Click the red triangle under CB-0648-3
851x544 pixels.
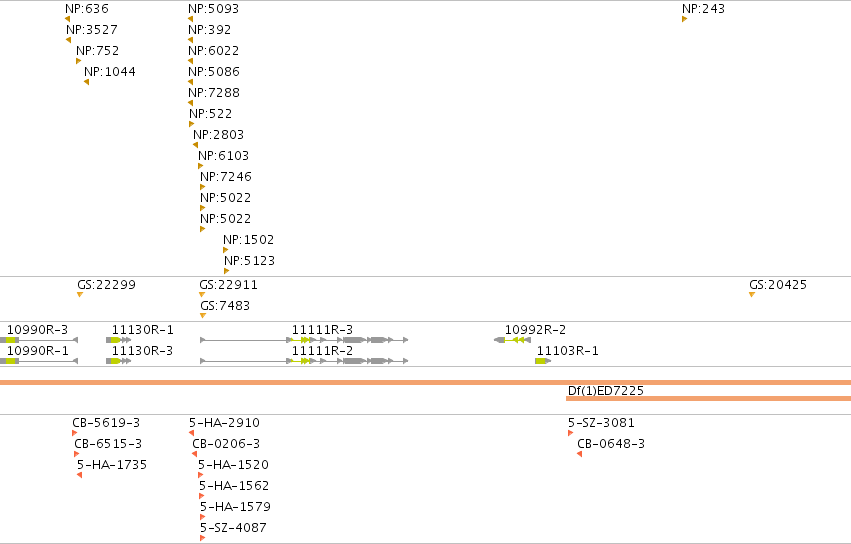pyautogui.click(x=580, y=454)
